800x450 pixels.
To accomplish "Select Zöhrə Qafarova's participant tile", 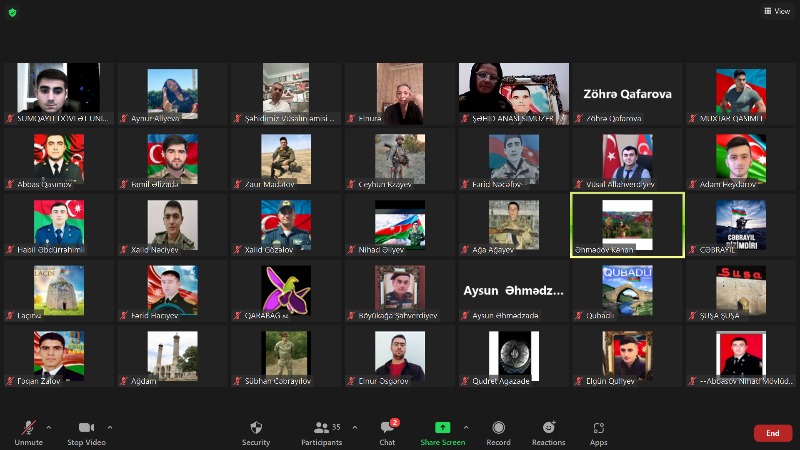I will click(627, 93).
